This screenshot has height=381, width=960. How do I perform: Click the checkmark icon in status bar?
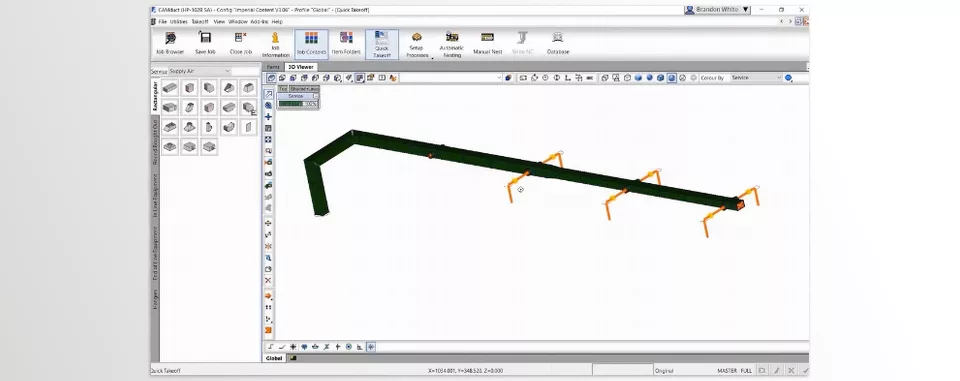coord(805,371)
